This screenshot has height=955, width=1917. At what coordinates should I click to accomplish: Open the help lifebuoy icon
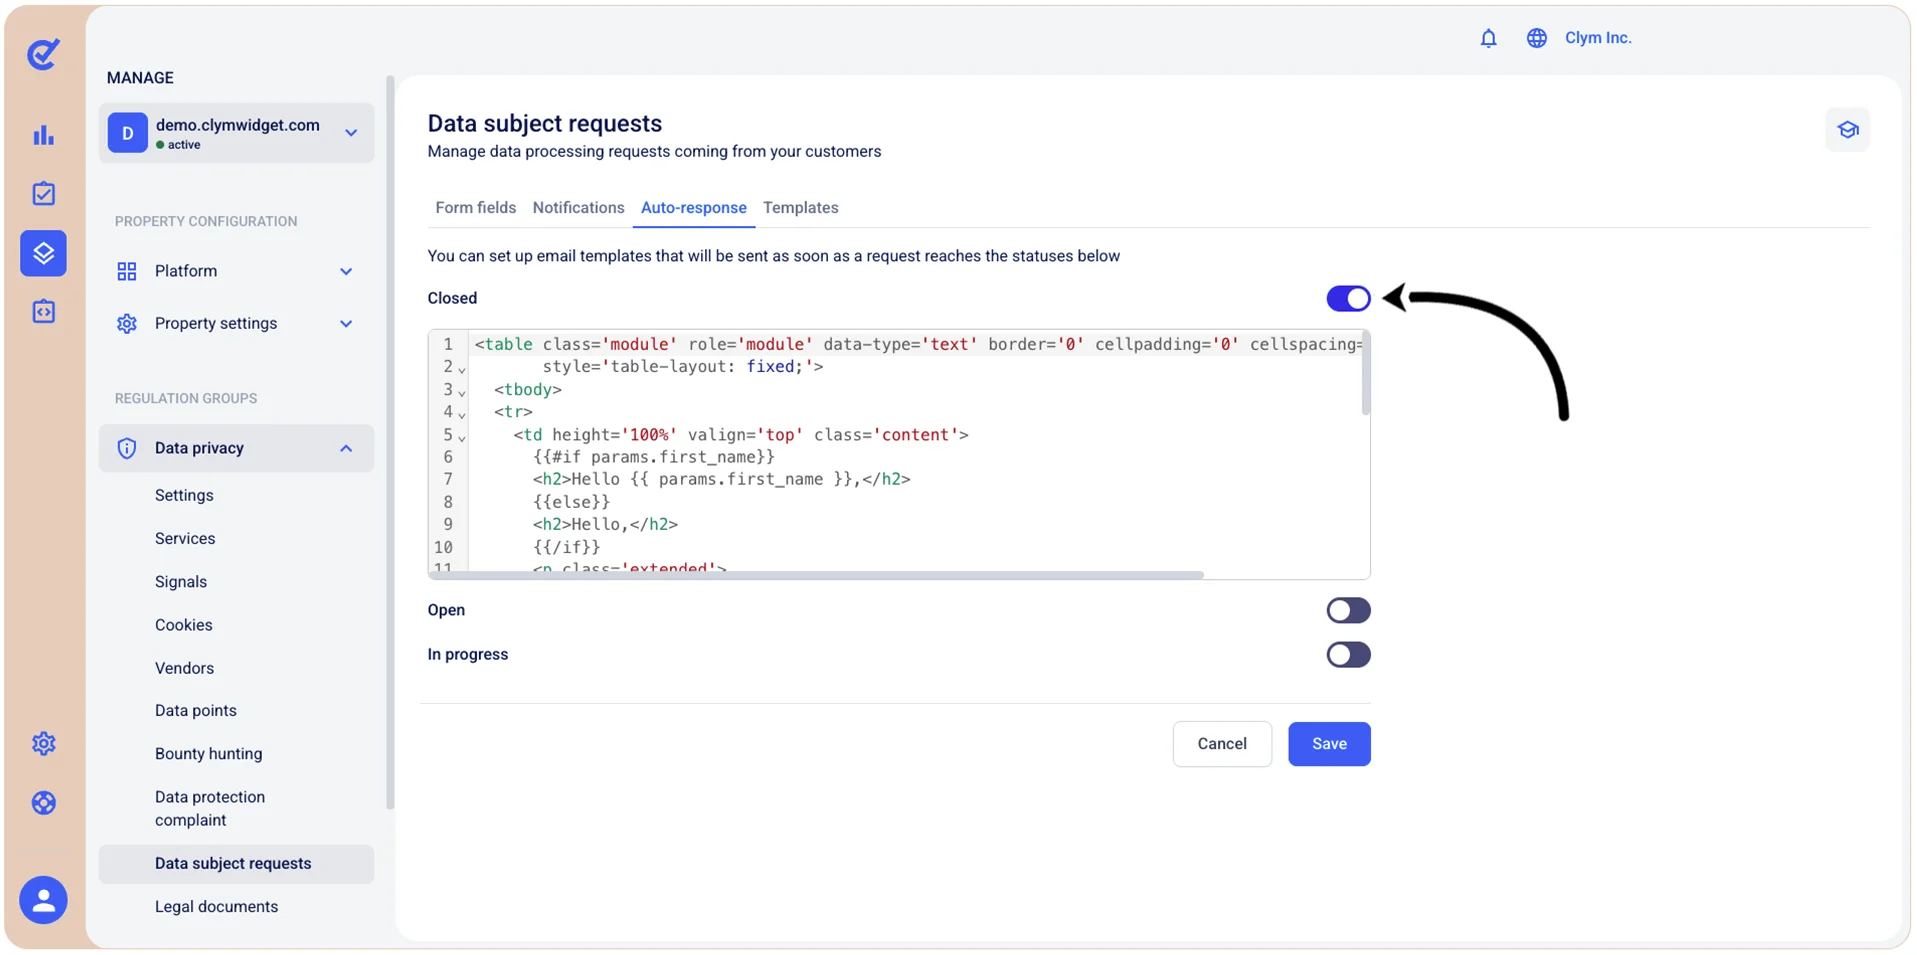[43, 803]
